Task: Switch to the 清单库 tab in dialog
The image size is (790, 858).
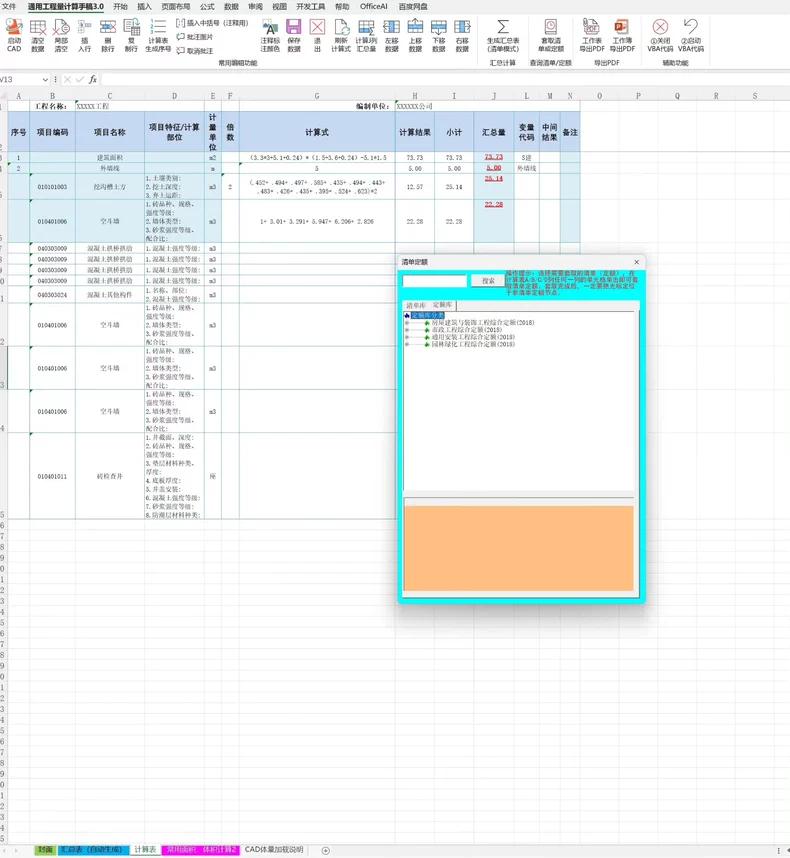Action: tap(415, 304)
